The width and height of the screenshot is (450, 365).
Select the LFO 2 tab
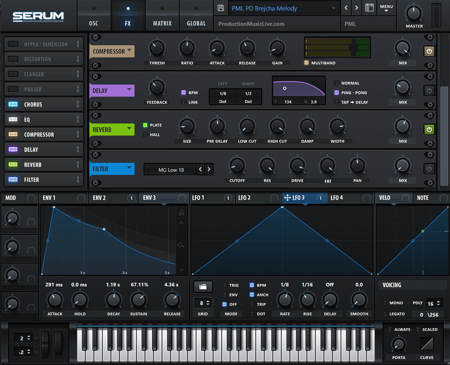[258, 198]
